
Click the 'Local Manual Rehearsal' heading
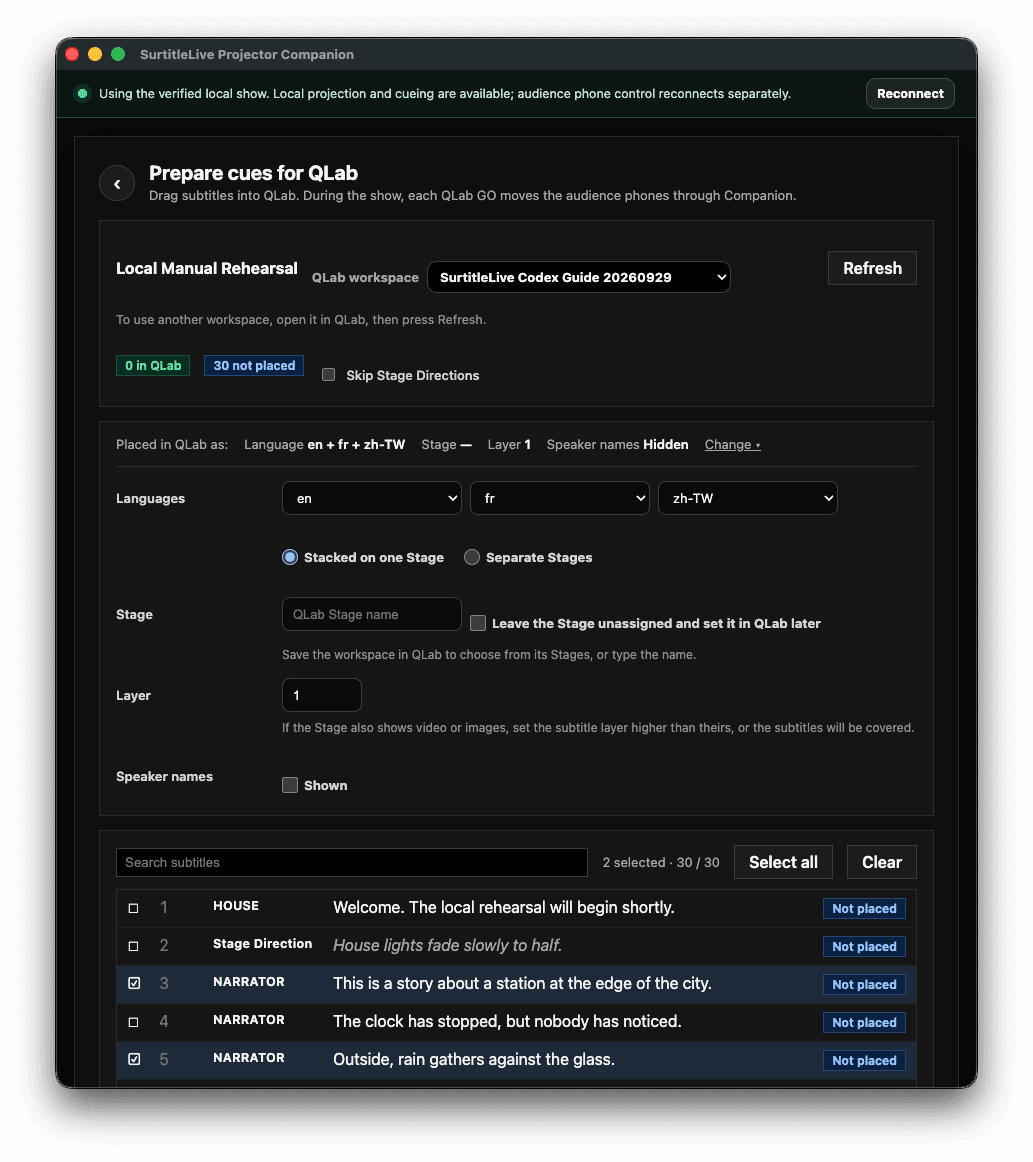point(207,268)
